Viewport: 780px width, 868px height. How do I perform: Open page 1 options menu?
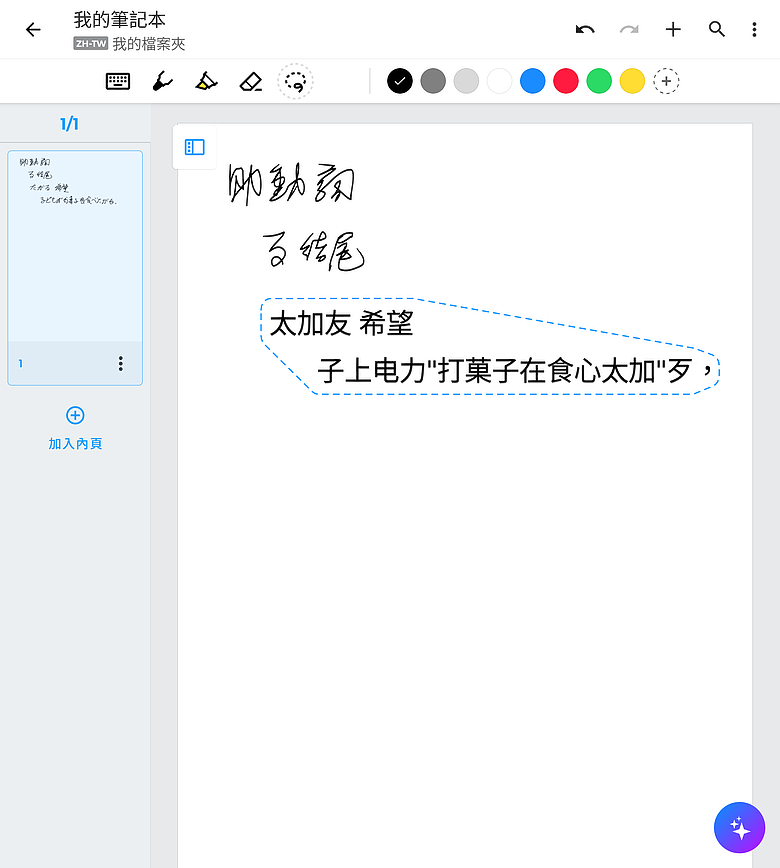pyautogui.click(x=121, y=364)
